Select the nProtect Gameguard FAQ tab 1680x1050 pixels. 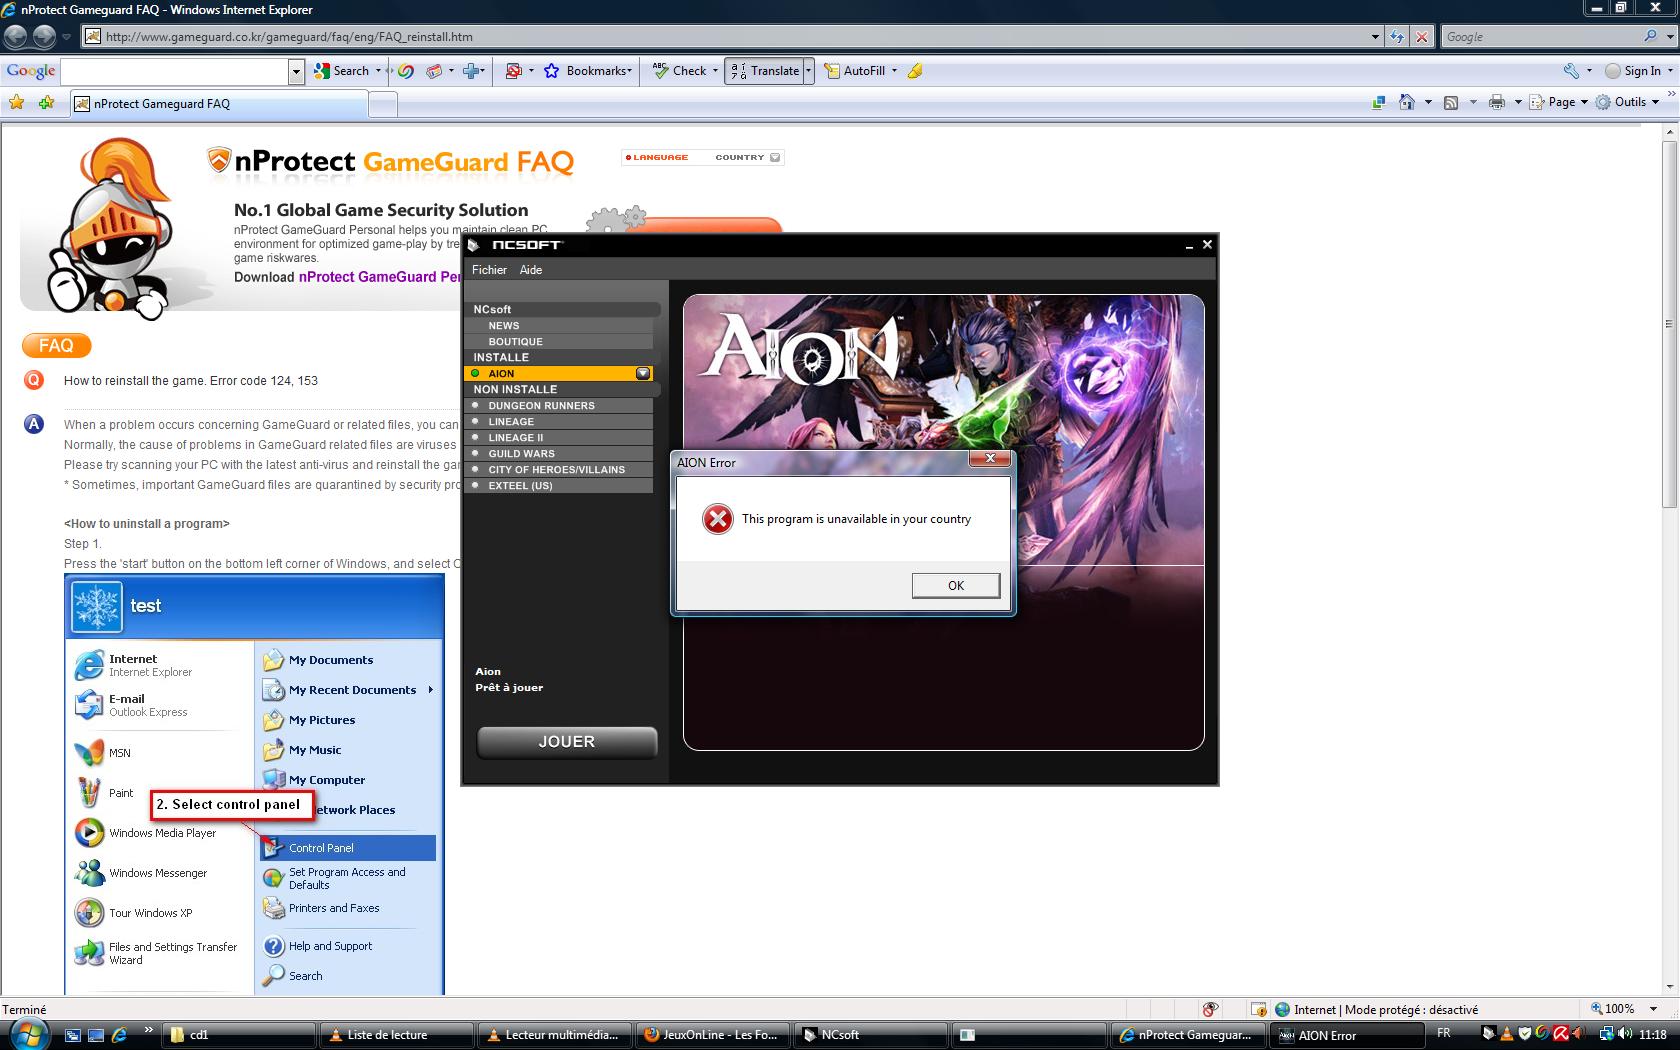point(218,104)
